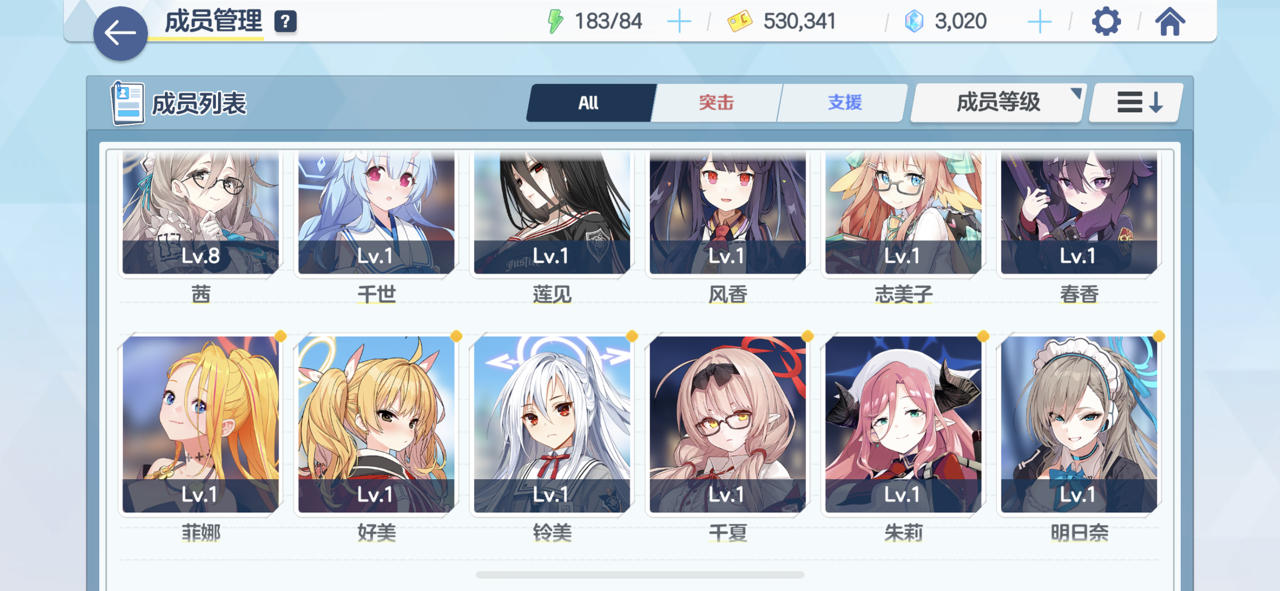Screen dimensions: 1280x591
Task: Switch to the 支援 tab
Action: 844,102
